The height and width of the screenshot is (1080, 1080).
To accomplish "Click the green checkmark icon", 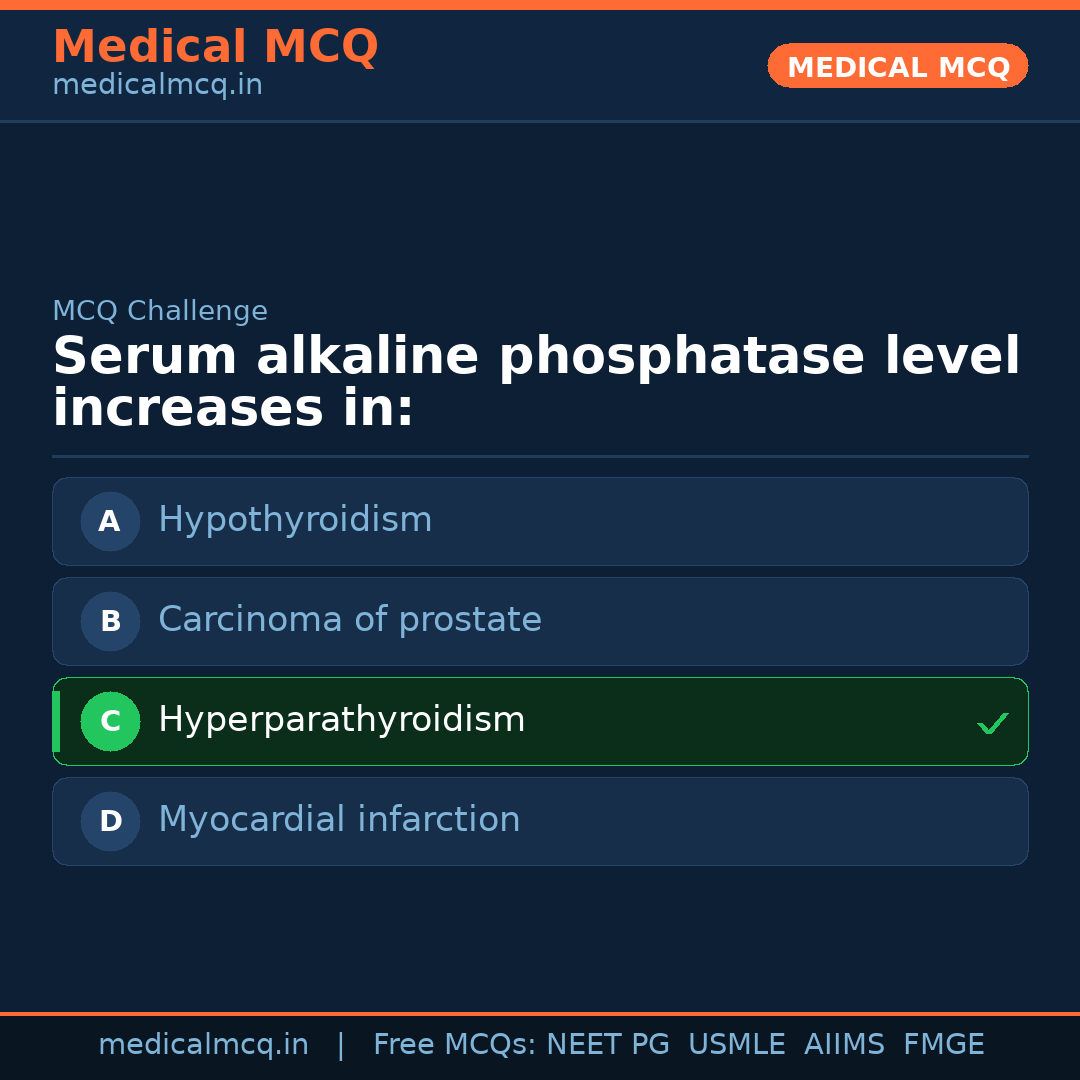I will (992, 723).
